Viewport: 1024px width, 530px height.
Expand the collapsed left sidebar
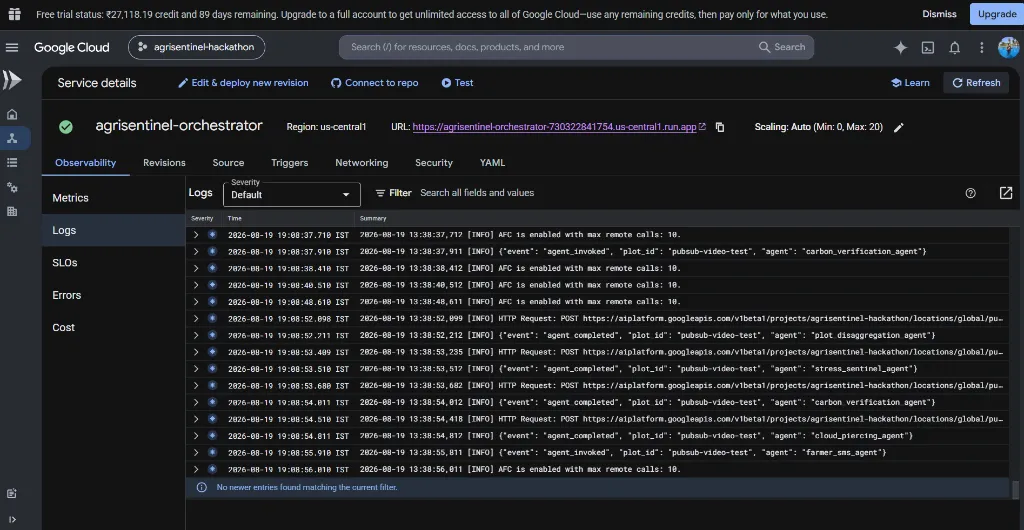[12, 520]
